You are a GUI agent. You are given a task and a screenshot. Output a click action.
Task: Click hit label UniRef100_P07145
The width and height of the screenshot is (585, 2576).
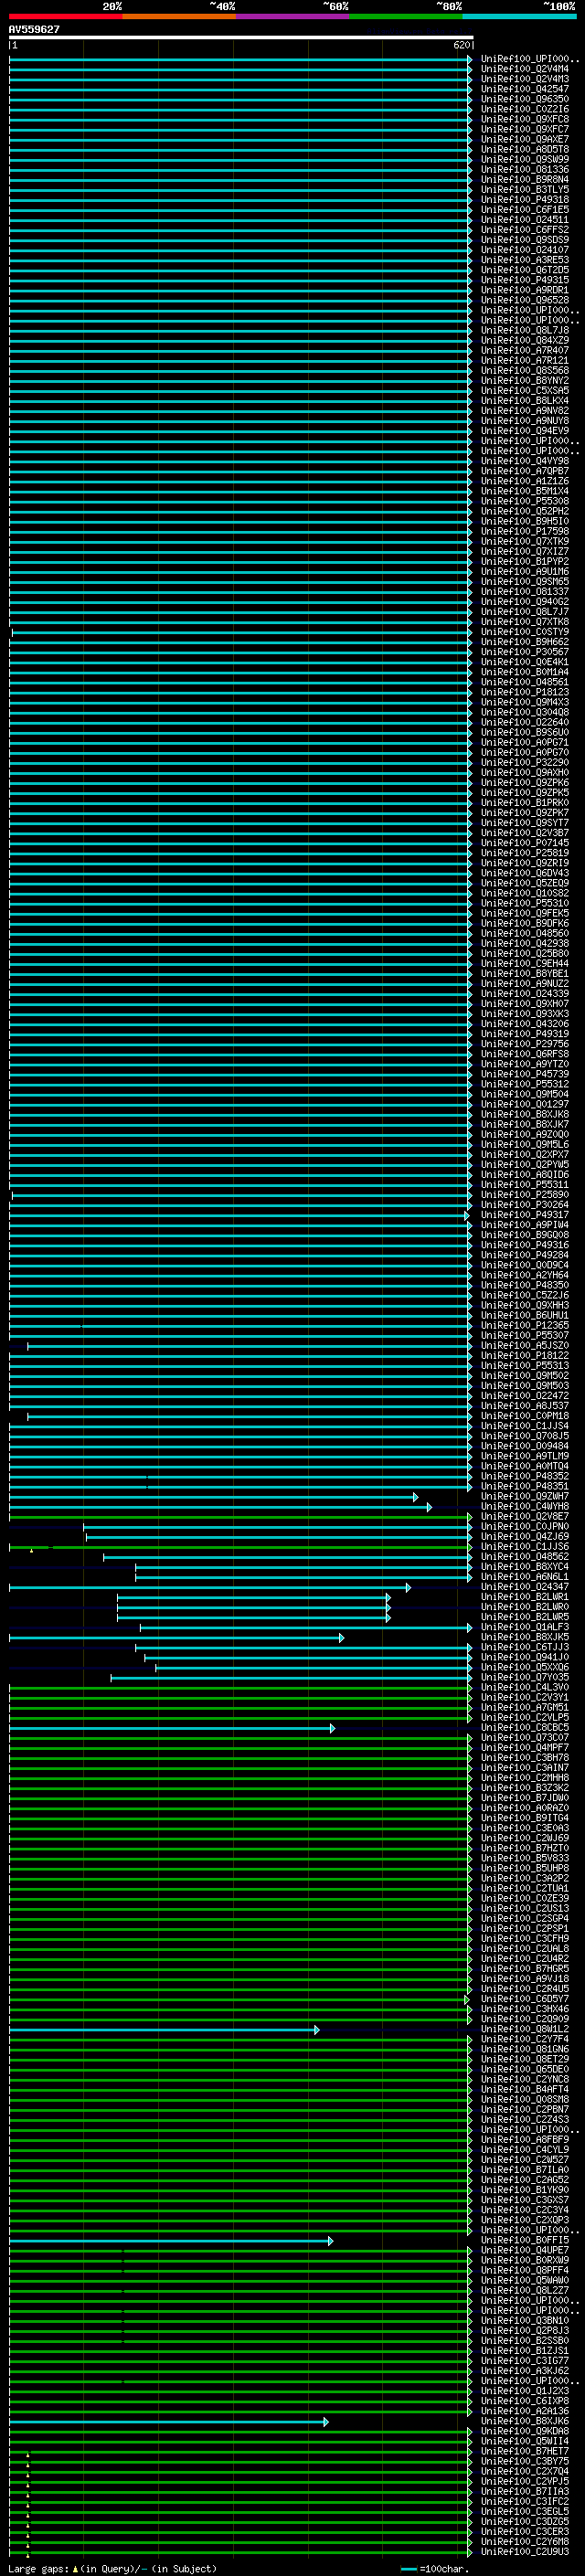coord(525,843)
